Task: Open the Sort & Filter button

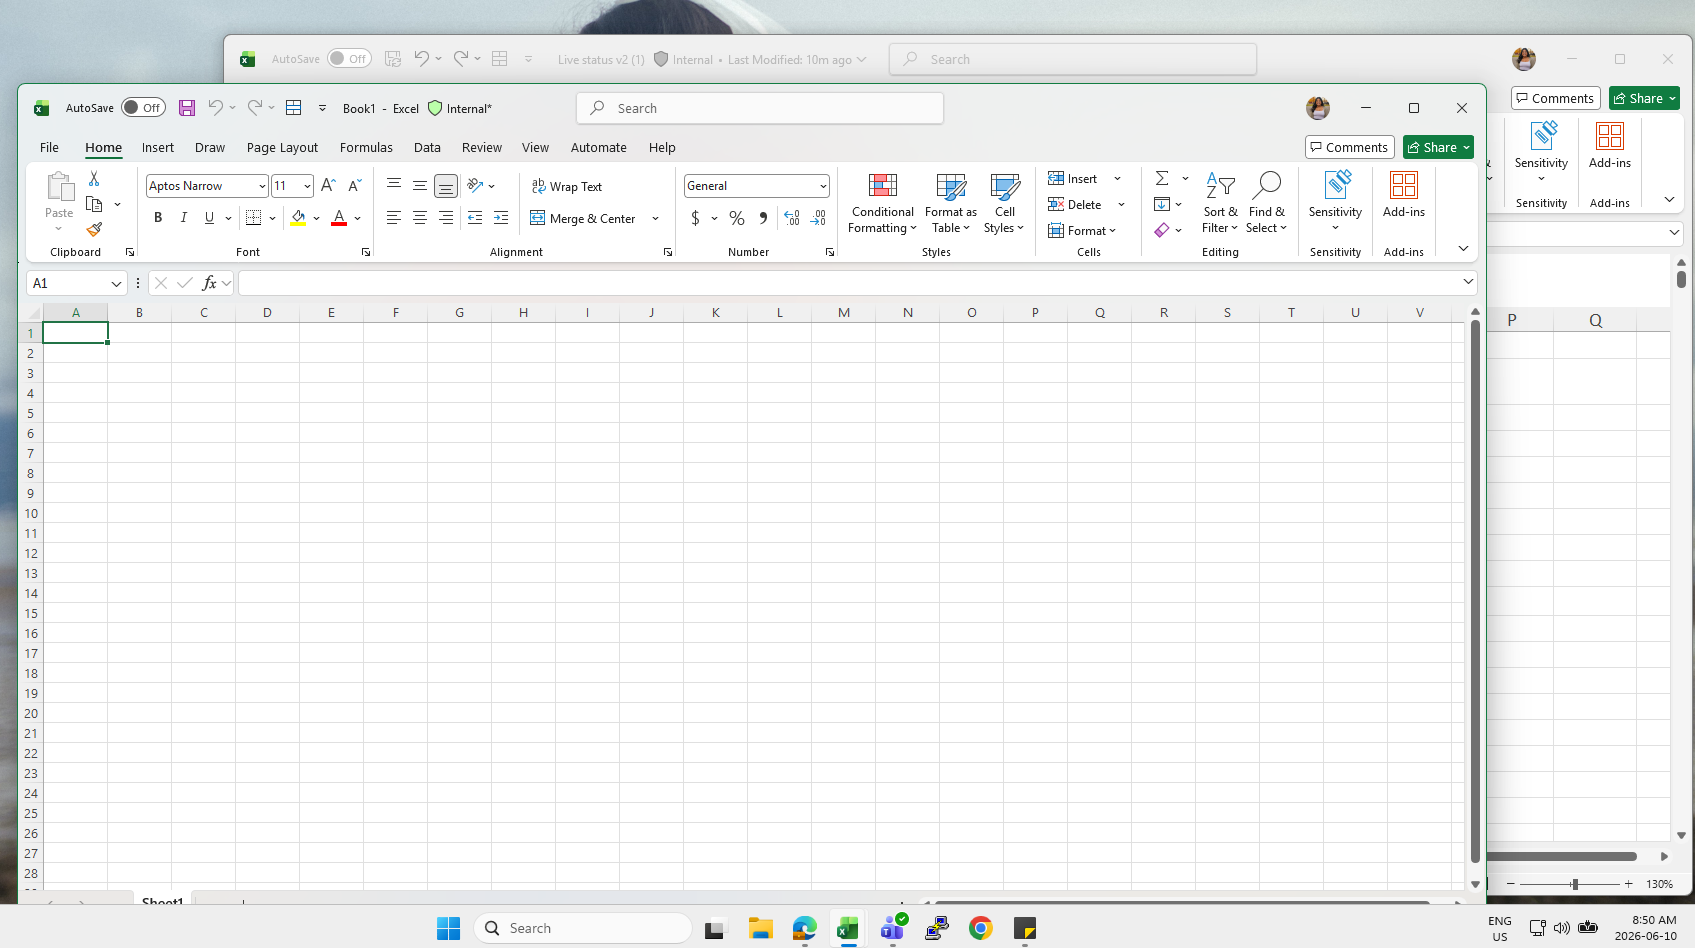Action: [1220, 204]
